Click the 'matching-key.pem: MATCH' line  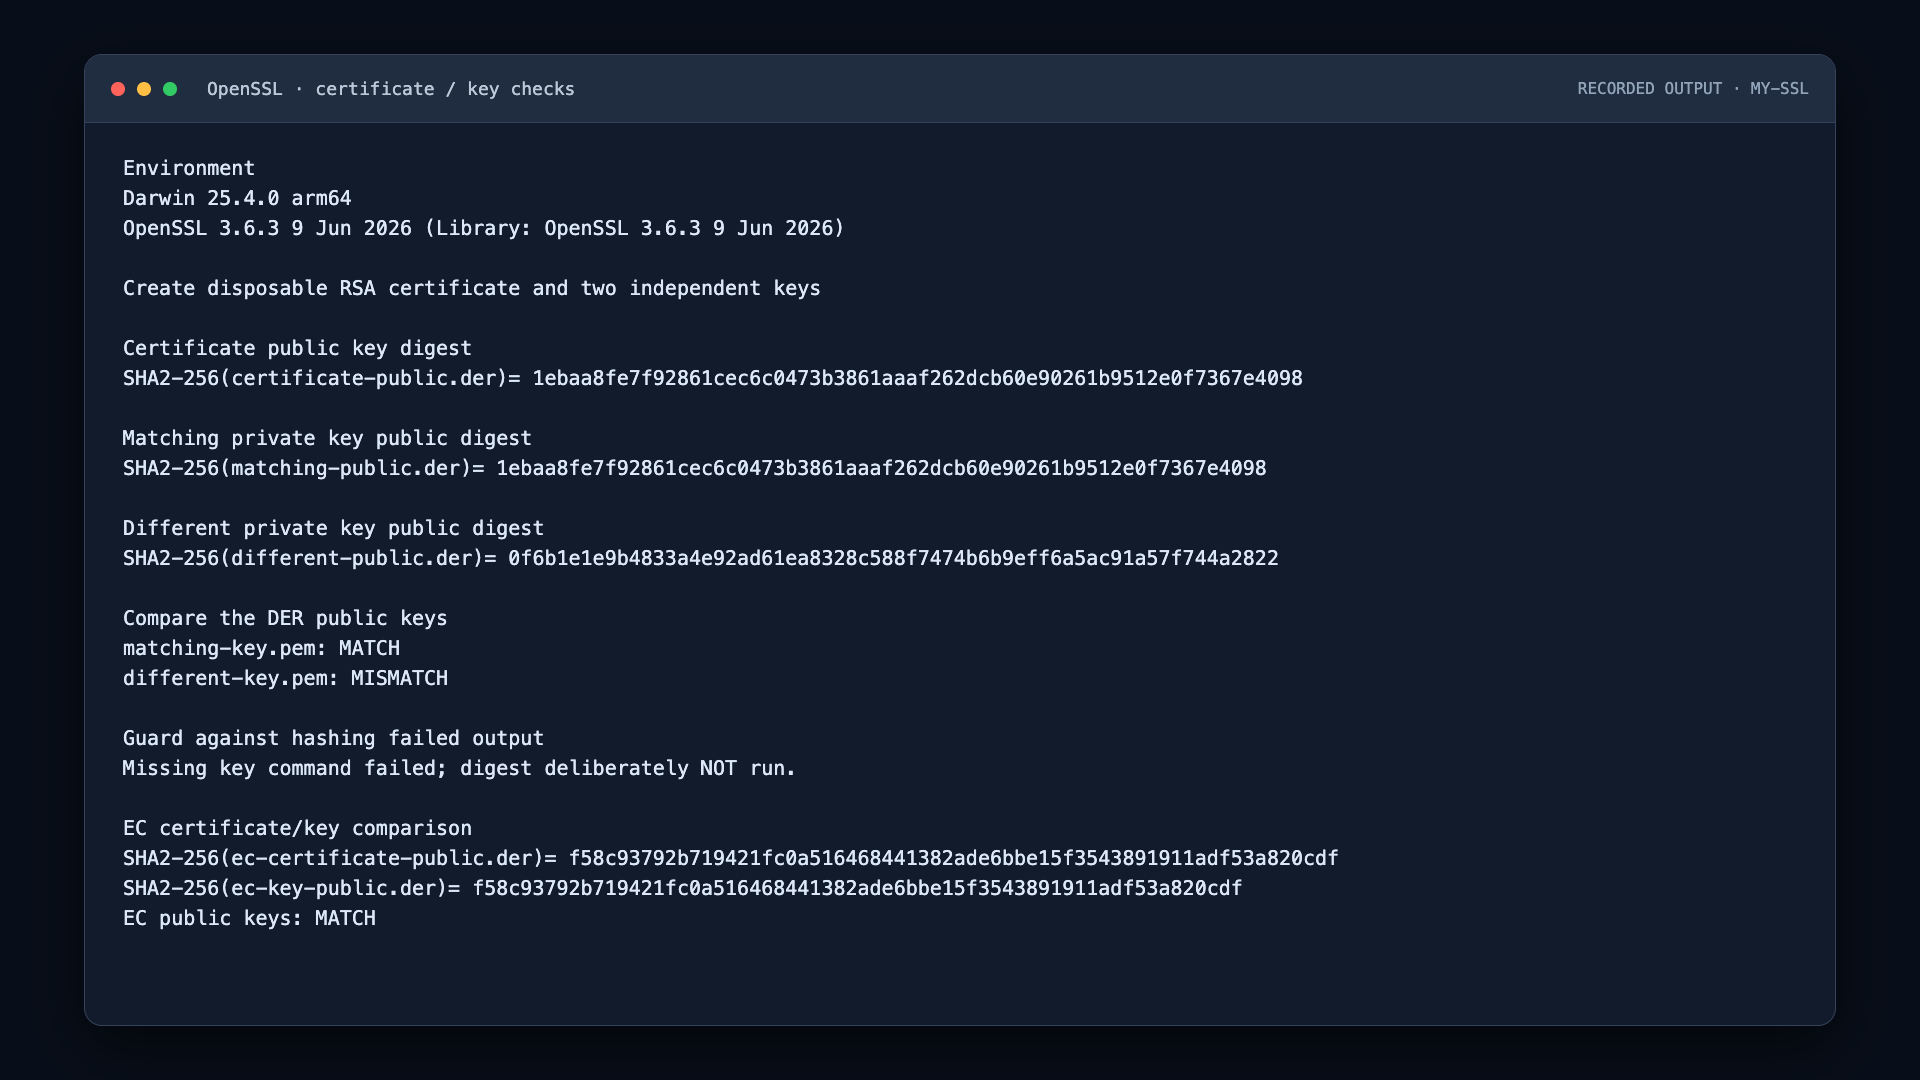(x=261, y=648)
